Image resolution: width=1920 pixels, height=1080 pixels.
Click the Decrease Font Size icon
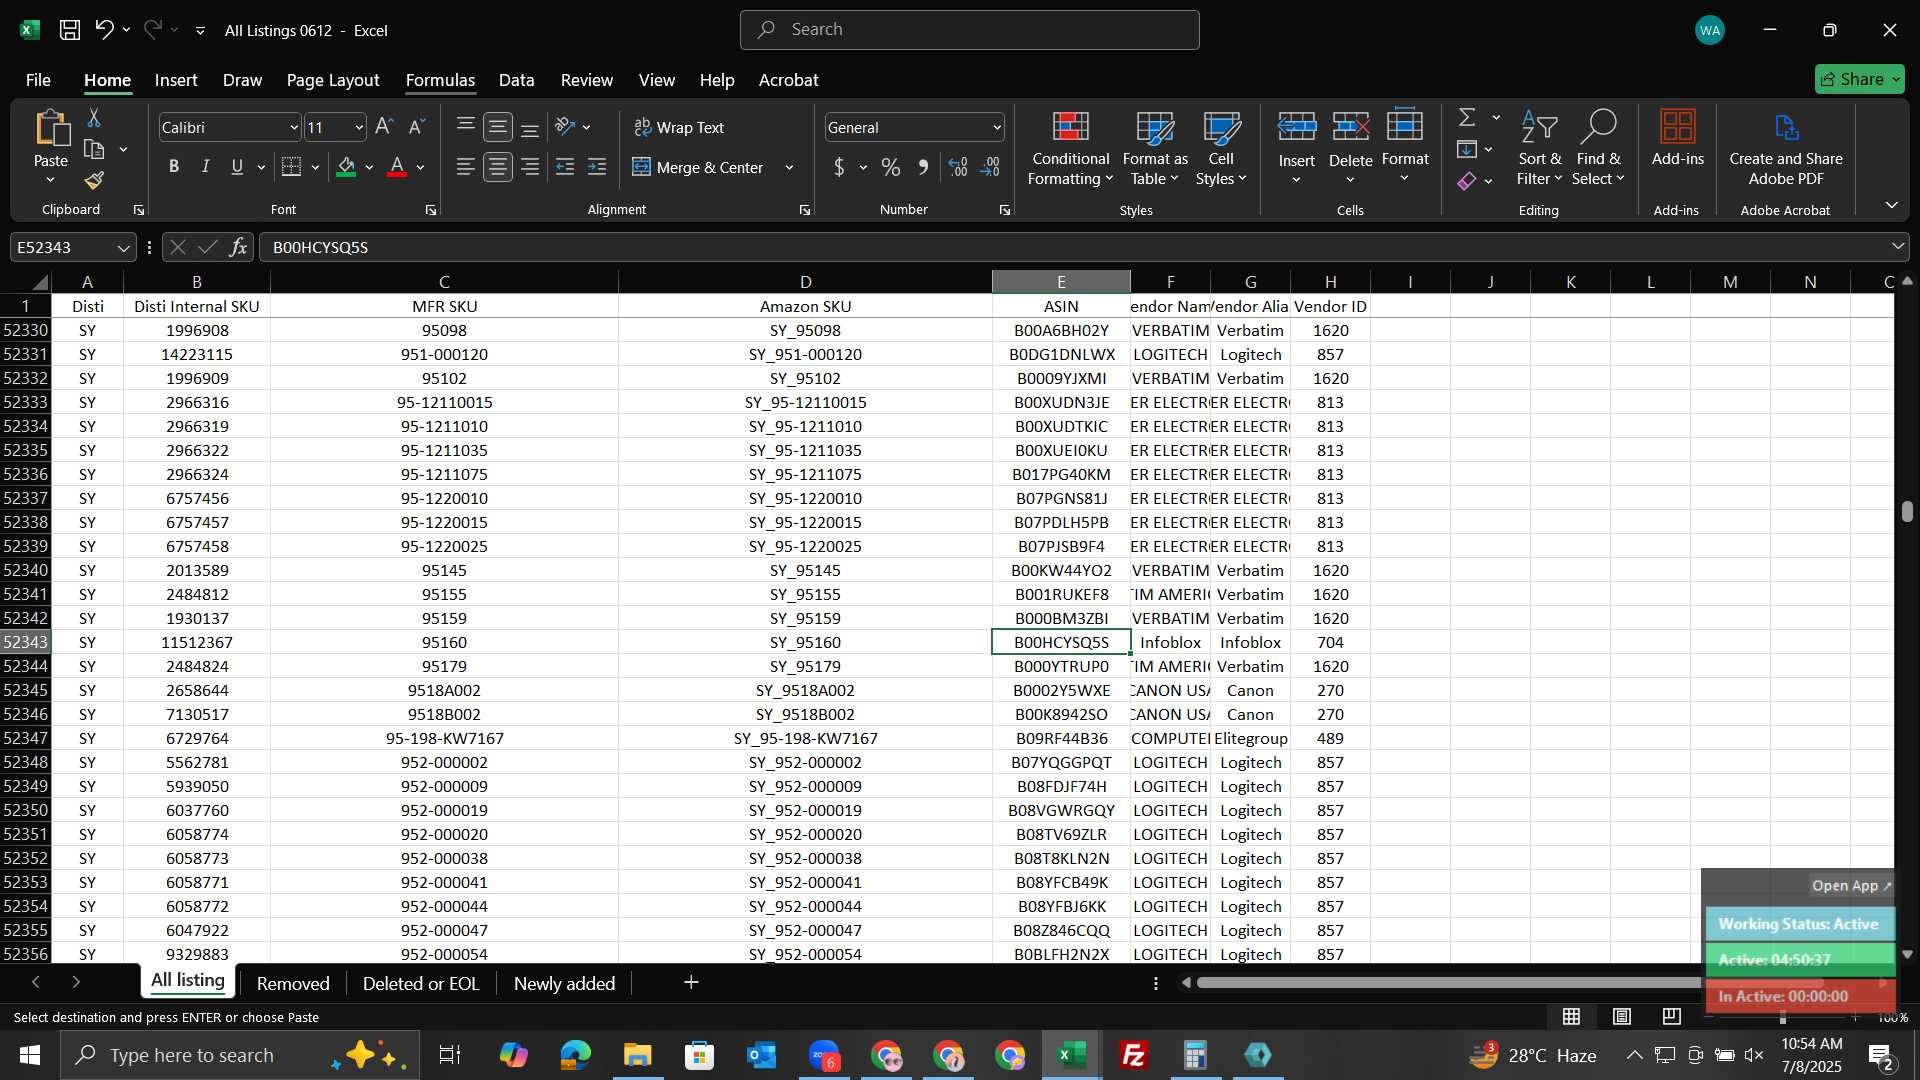418,127
